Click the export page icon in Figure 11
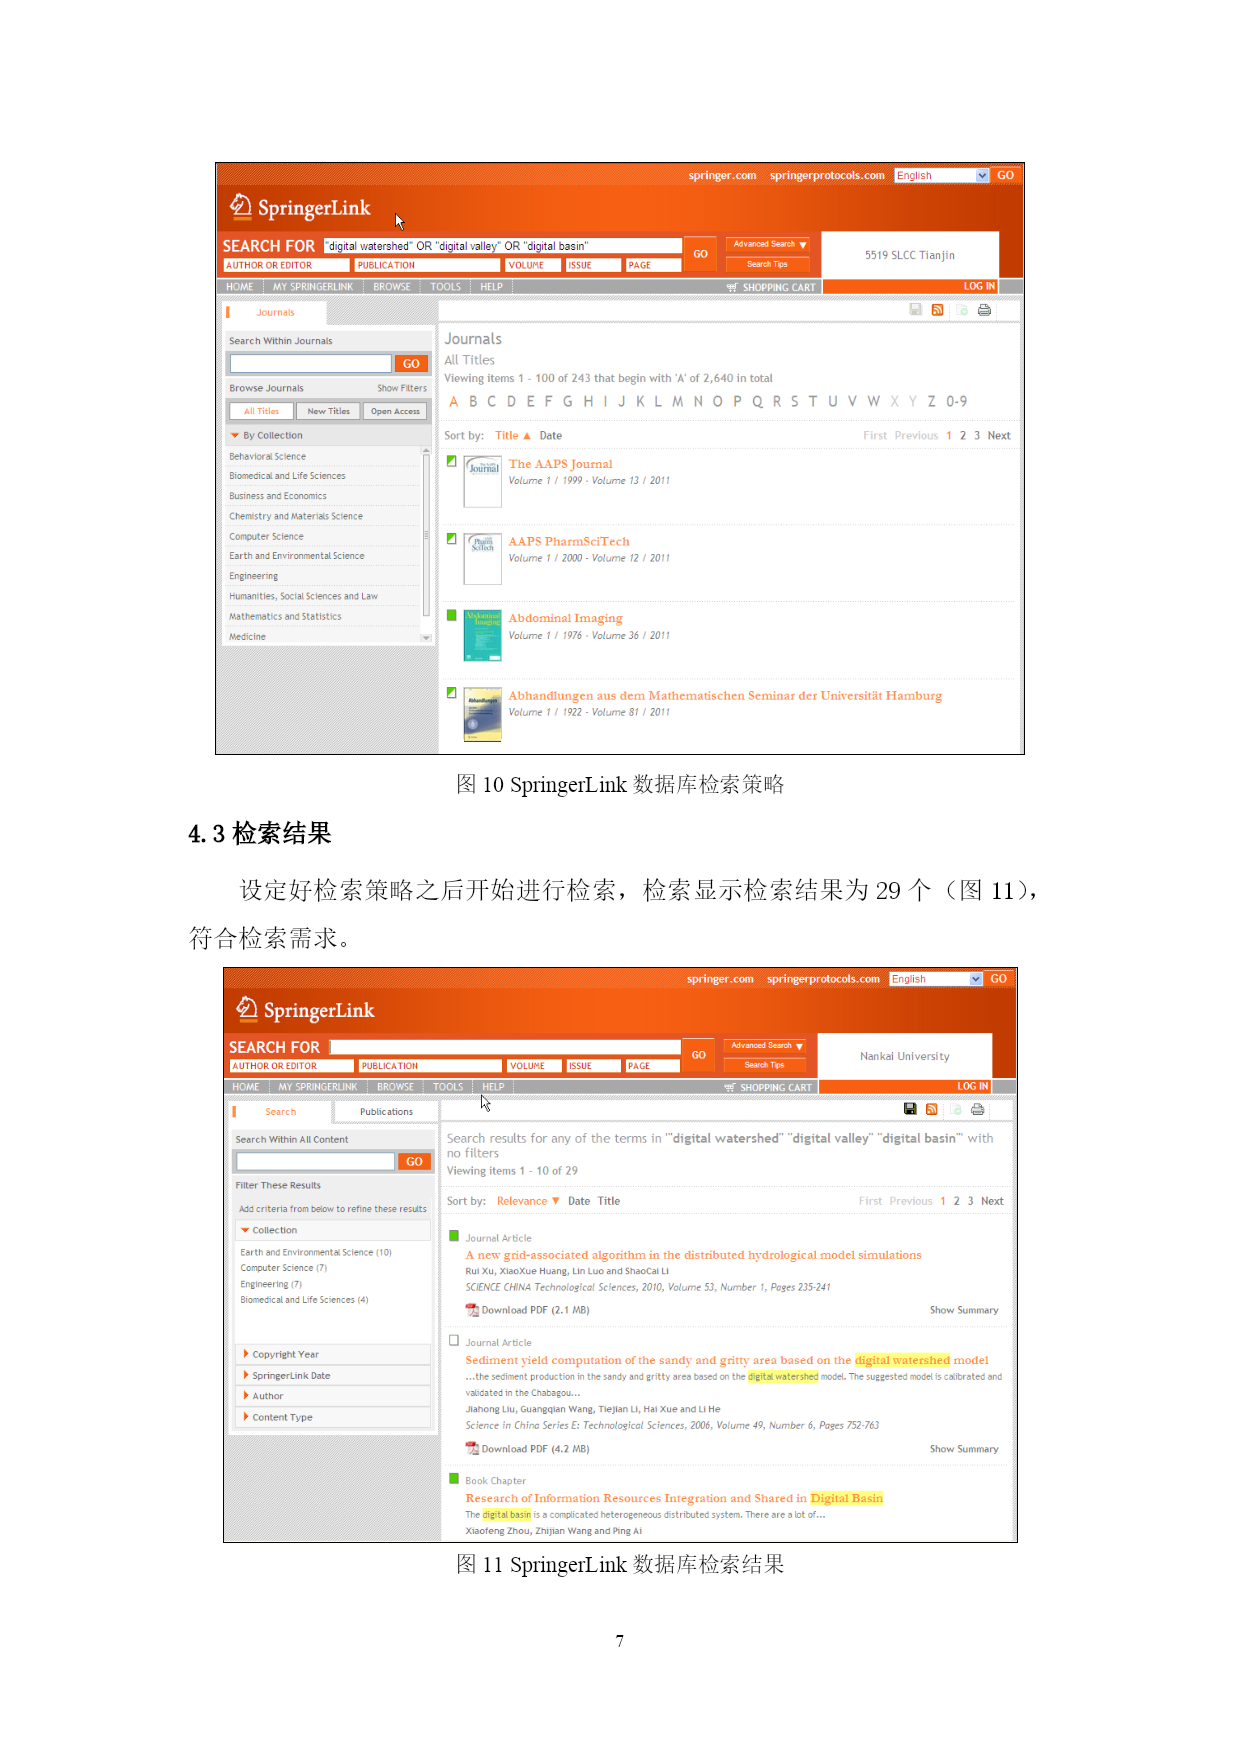1241x1754 pixels. [955, 1109]
